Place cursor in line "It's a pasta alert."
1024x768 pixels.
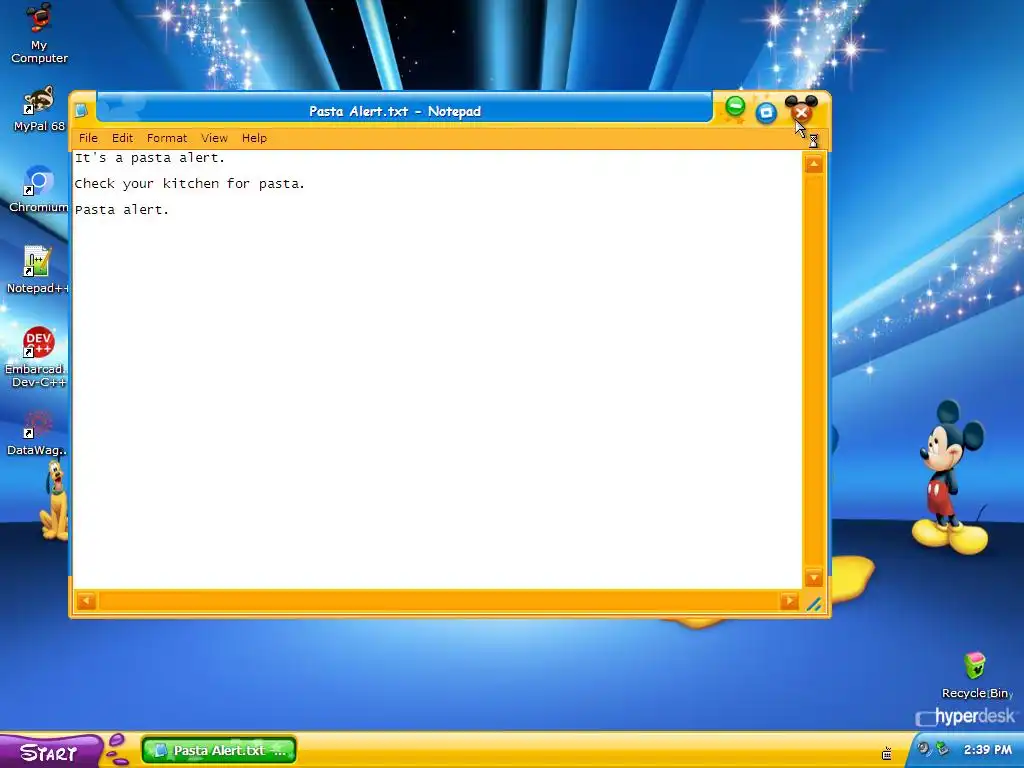point(150,157)
